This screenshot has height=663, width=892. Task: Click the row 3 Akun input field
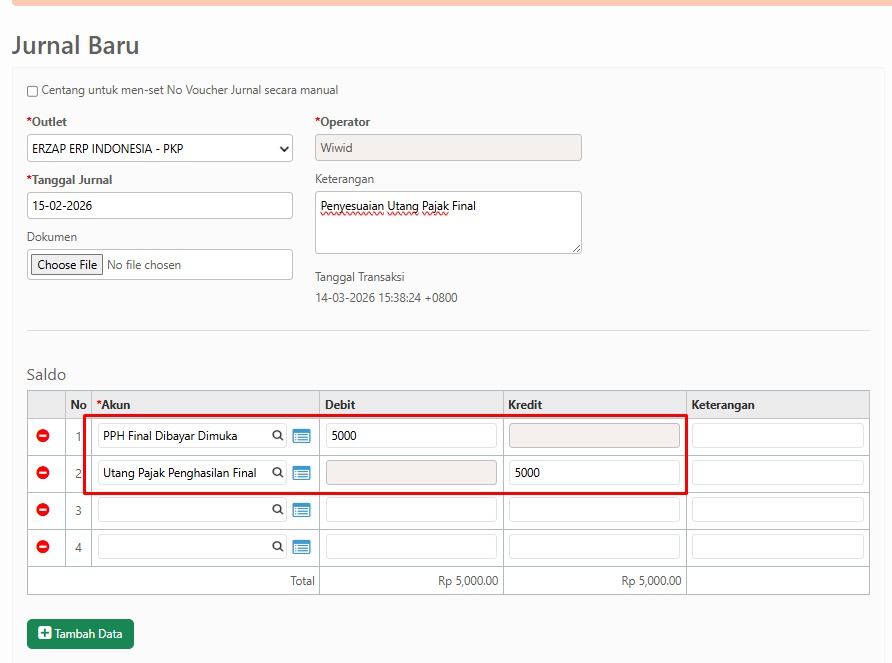click(185, 510)
